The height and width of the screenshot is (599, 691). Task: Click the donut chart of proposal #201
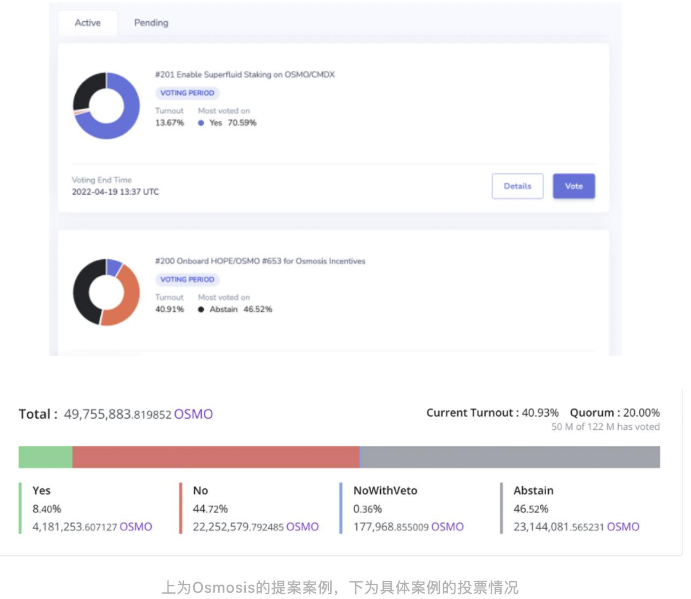pos(106,106)
